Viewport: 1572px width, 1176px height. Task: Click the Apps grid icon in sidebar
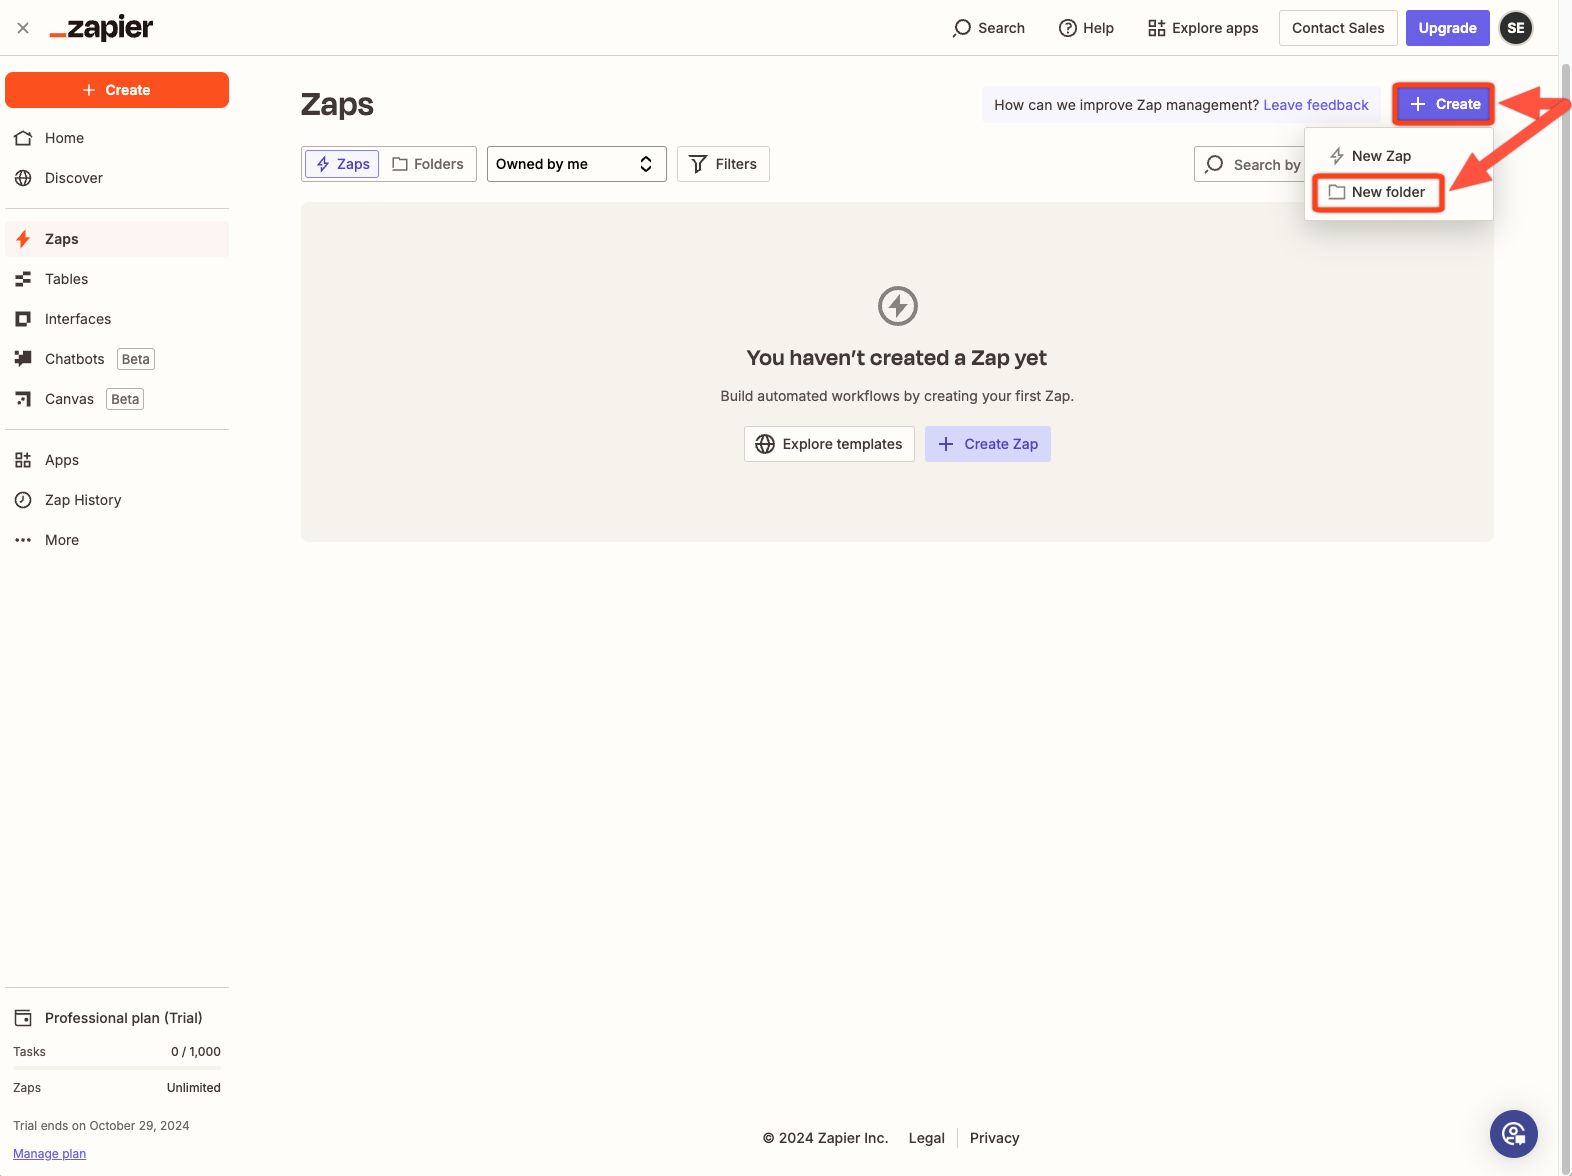(x=23, y=460)
